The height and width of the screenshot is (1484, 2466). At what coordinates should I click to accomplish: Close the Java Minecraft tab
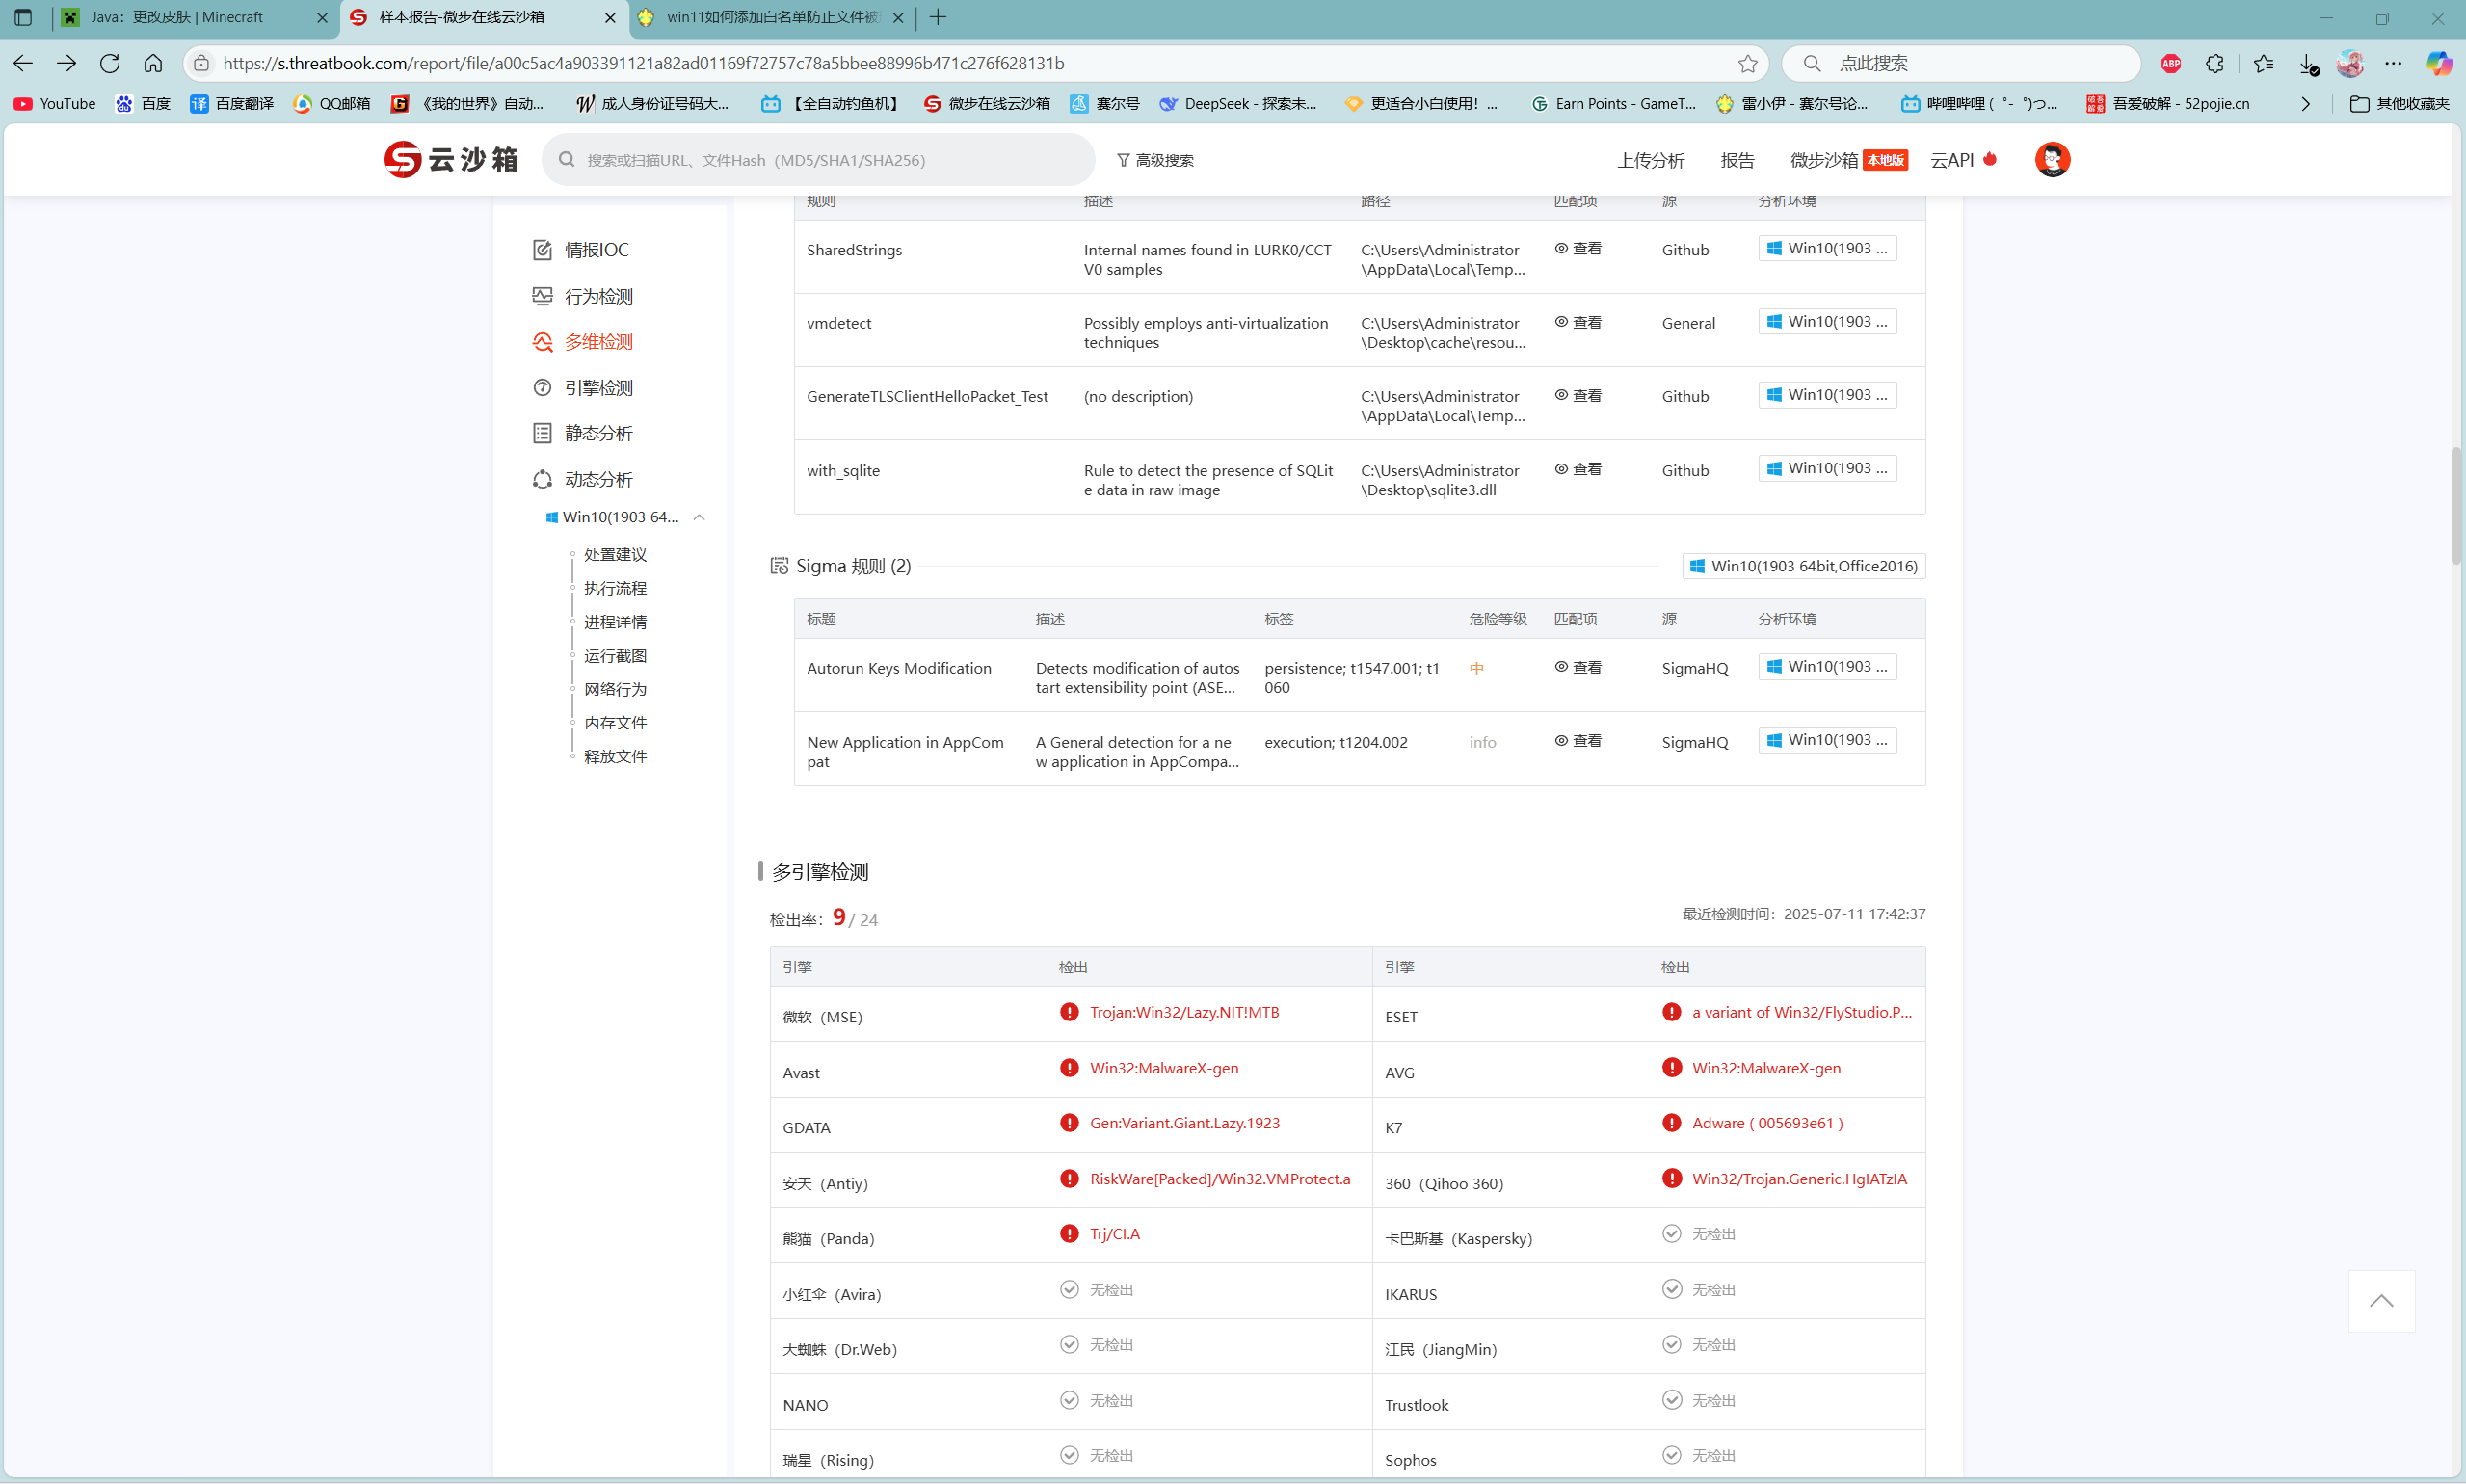pyautogui.click(x=322, y=17)
